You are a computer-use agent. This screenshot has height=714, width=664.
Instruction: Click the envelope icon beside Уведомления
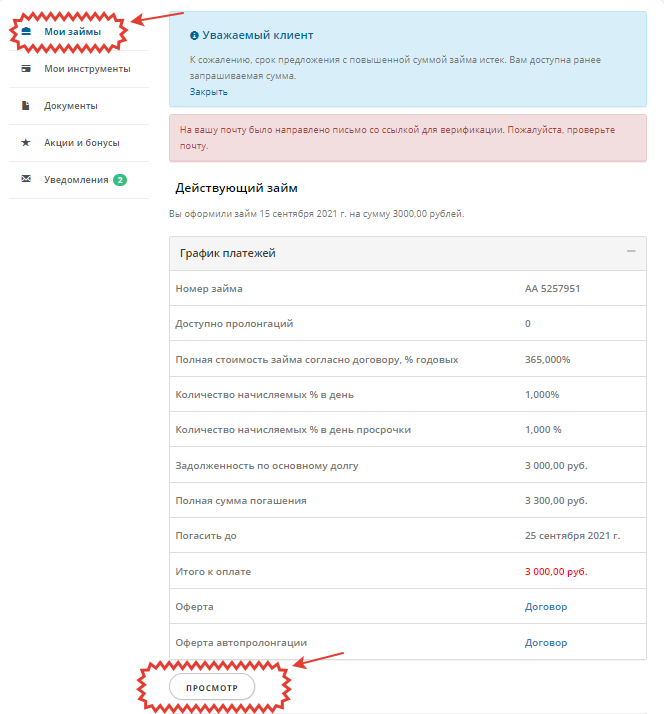(26, 179)
